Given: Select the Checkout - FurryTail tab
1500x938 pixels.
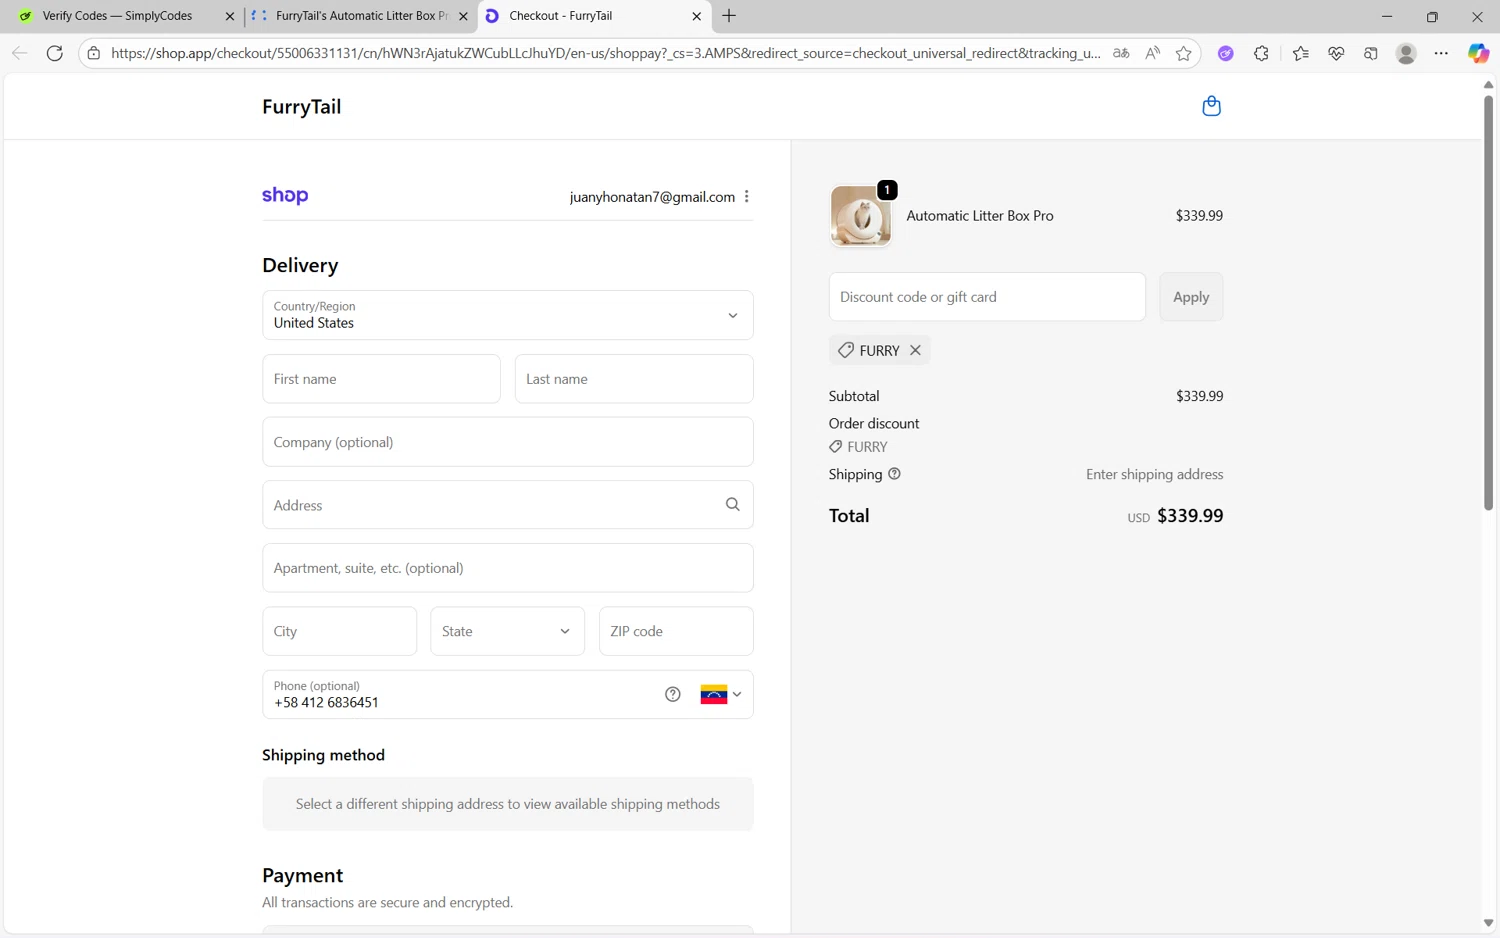Looking at the screenshot, I should click(594, 16).
